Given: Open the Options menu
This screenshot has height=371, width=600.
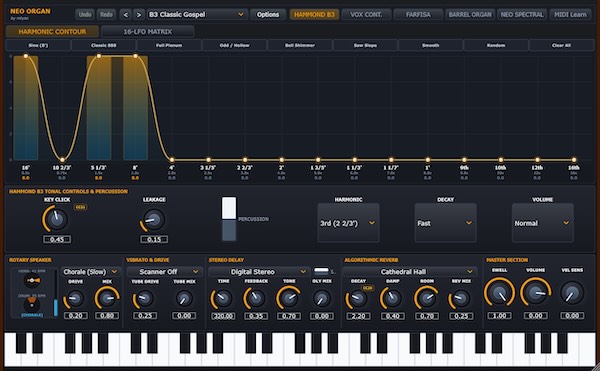Looking at the screenshot, I should (x=268, y=15).
